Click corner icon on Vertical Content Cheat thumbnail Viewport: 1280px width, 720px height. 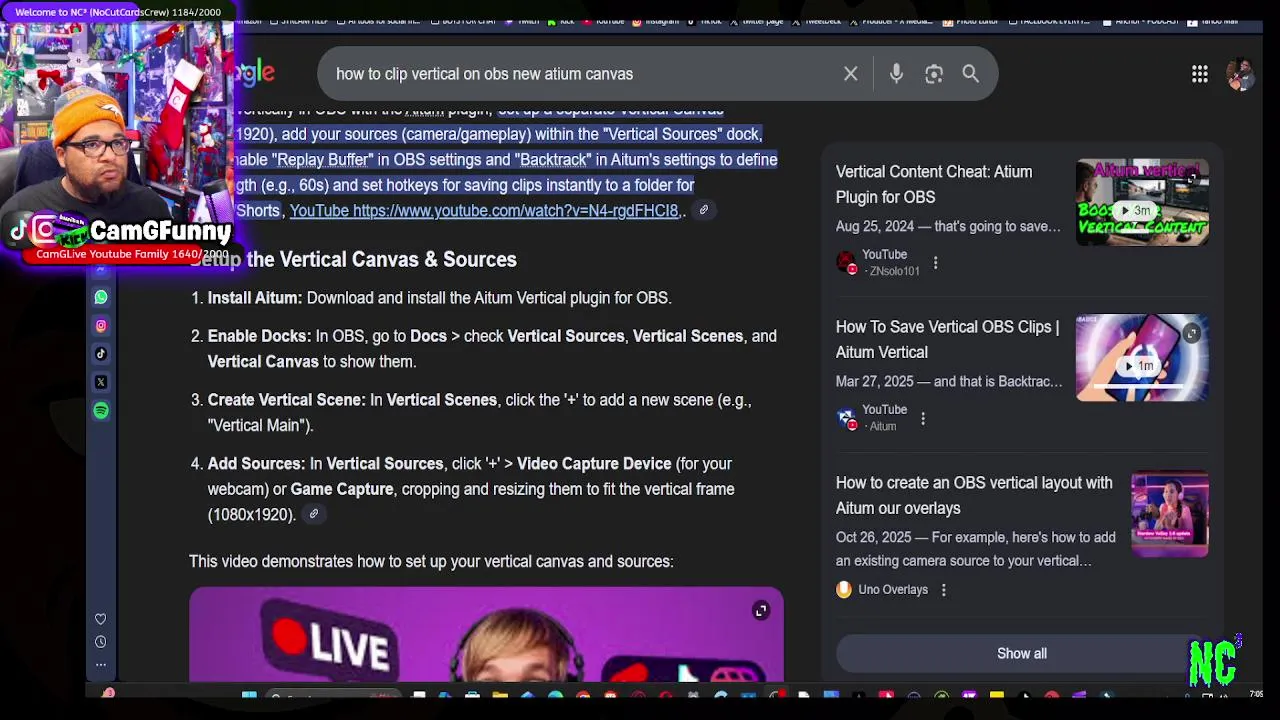(x=1191, y=178)
